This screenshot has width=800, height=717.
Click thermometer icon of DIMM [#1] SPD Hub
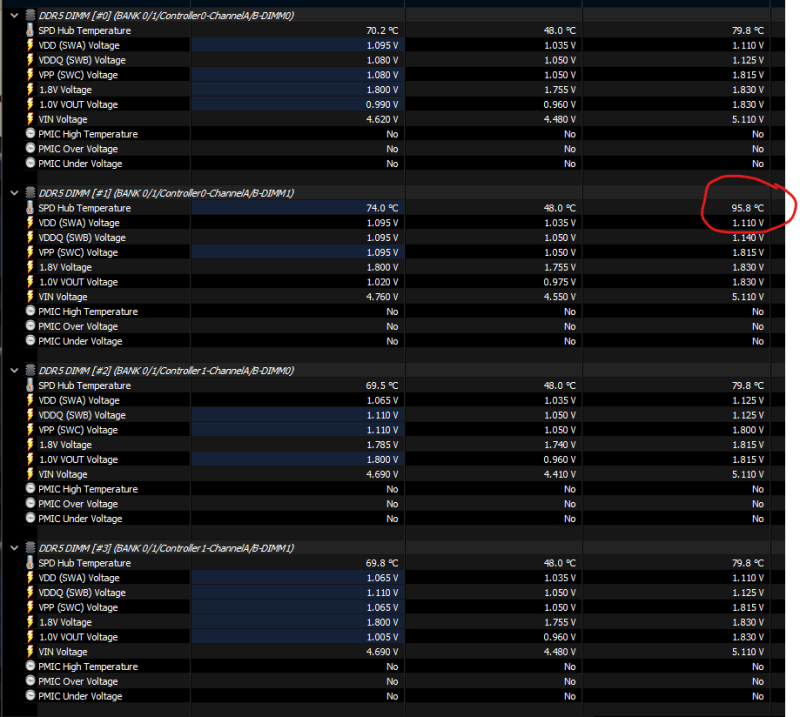(30, 208)
